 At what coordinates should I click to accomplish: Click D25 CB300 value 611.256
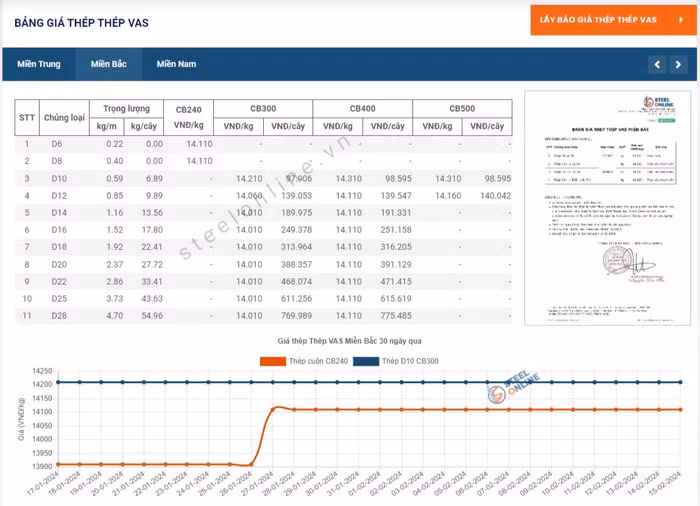coord(296,299)
